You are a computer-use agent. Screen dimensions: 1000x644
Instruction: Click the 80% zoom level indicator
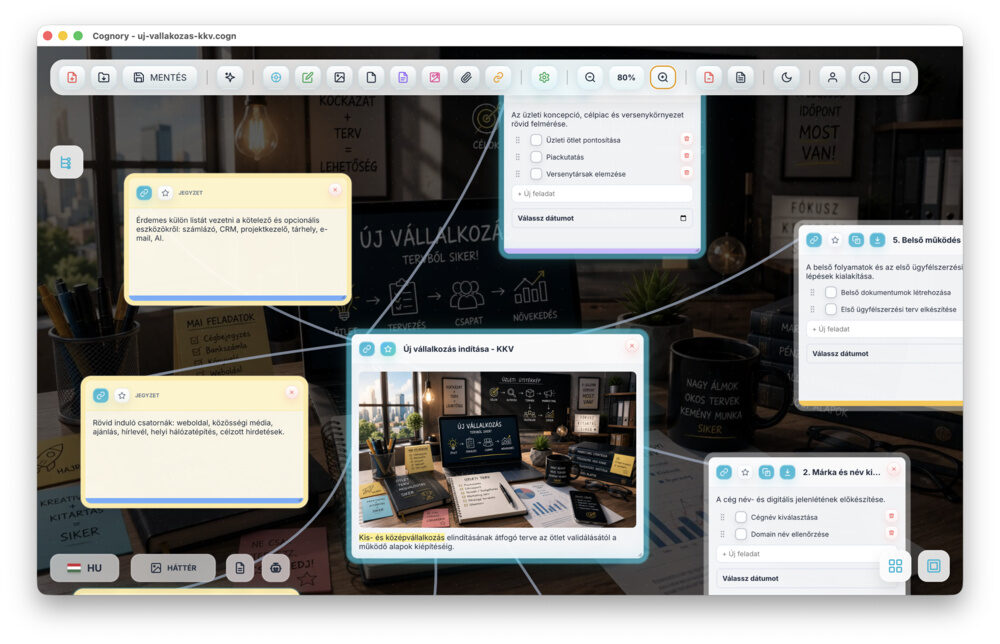click(626, 77)
